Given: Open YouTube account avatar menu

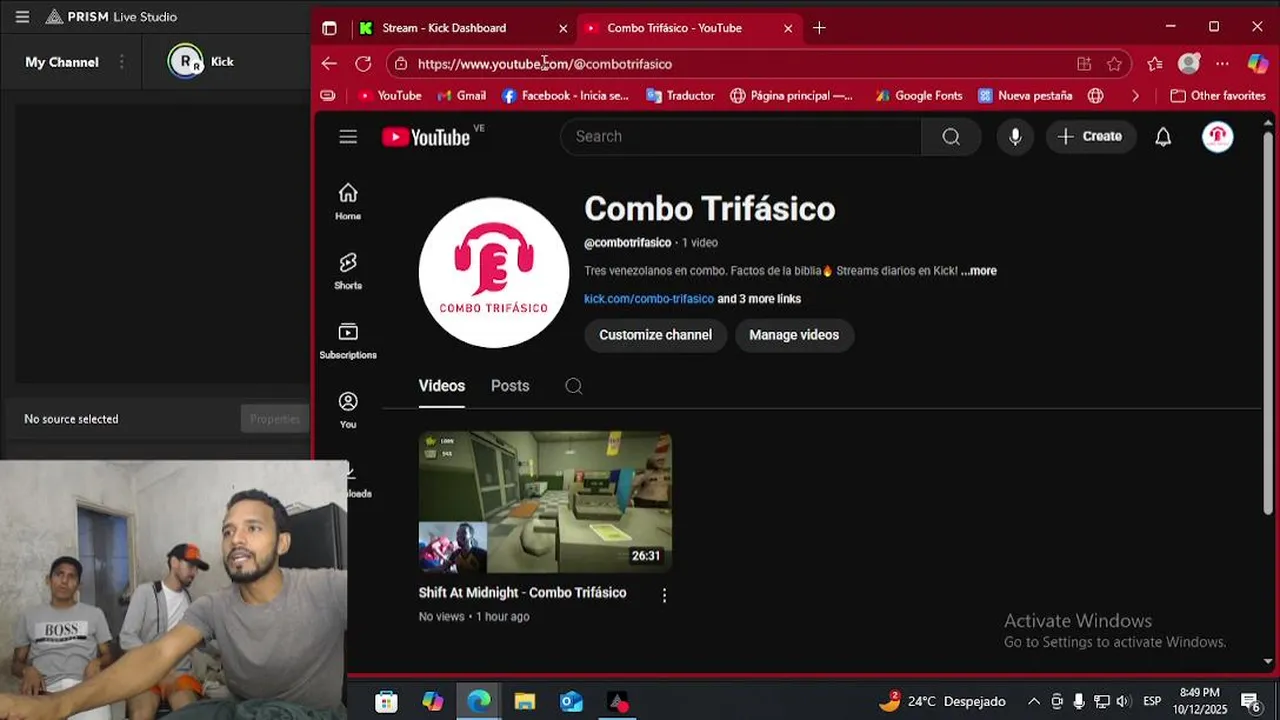Looking at the screenshot, I should (1217, 137).
